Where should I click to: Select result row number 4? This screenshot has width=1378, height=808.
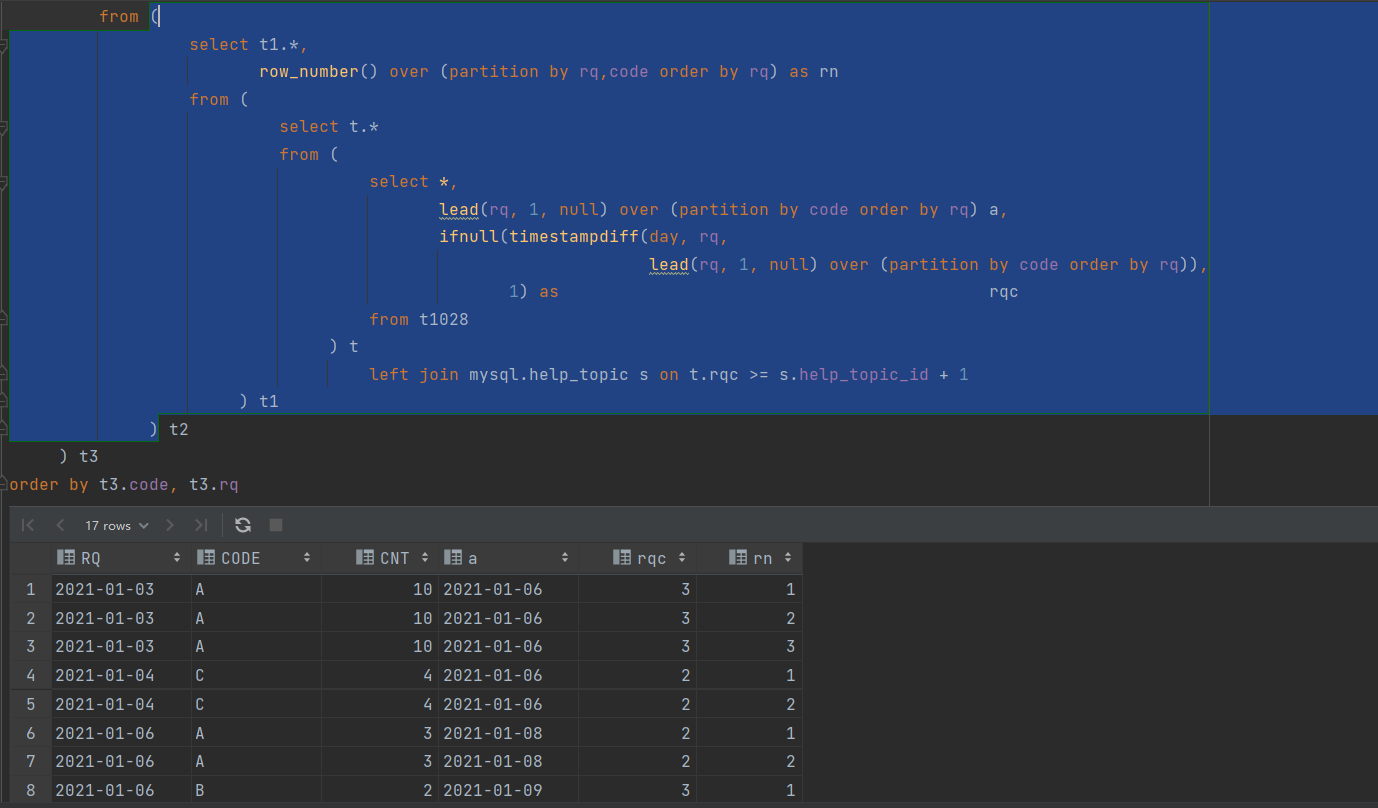tap(30, 675)
